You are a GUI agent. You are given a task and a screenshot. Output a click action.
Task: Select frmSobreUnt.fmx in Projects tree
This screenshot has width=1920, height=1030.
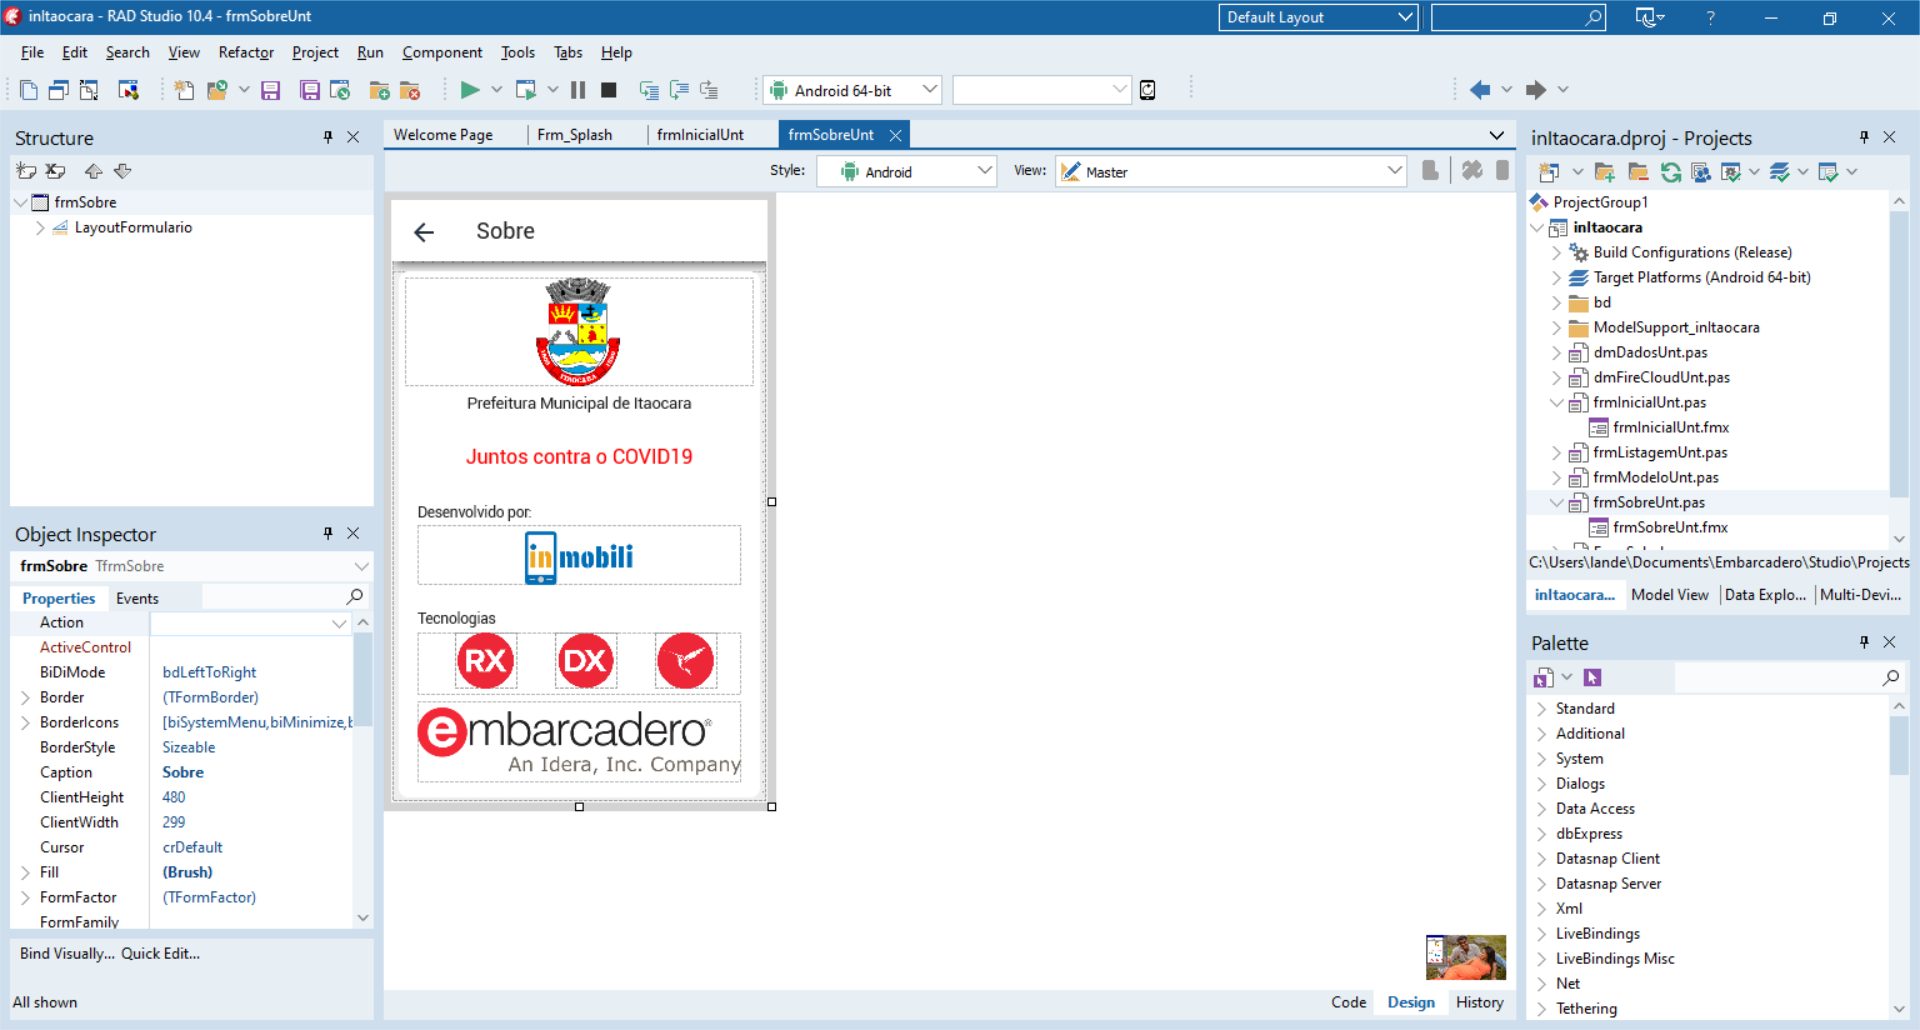pos(1670,528)
